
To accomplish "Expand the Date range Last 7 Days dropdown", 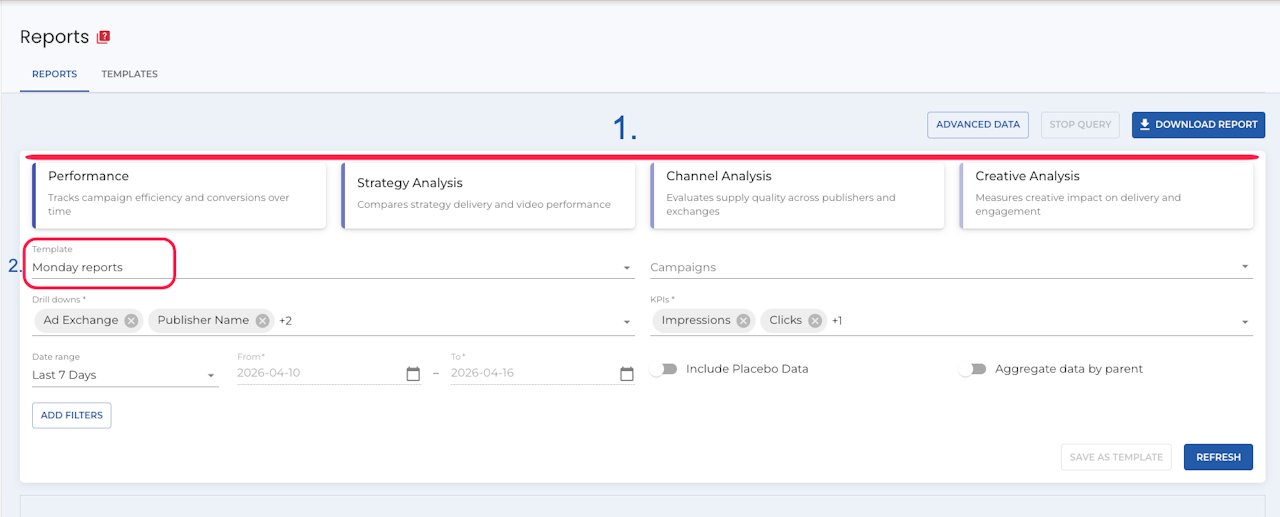I will point(125,375).
